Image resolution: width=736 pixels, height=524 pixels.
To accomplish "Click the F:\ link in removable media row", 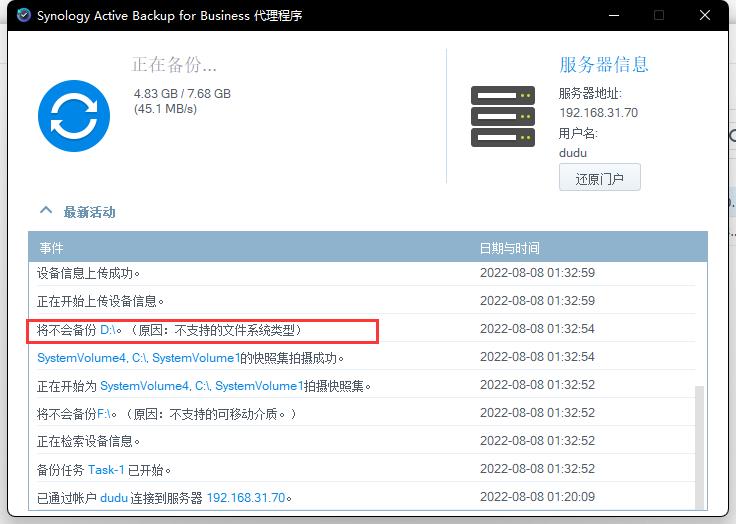I will [104, 414].
